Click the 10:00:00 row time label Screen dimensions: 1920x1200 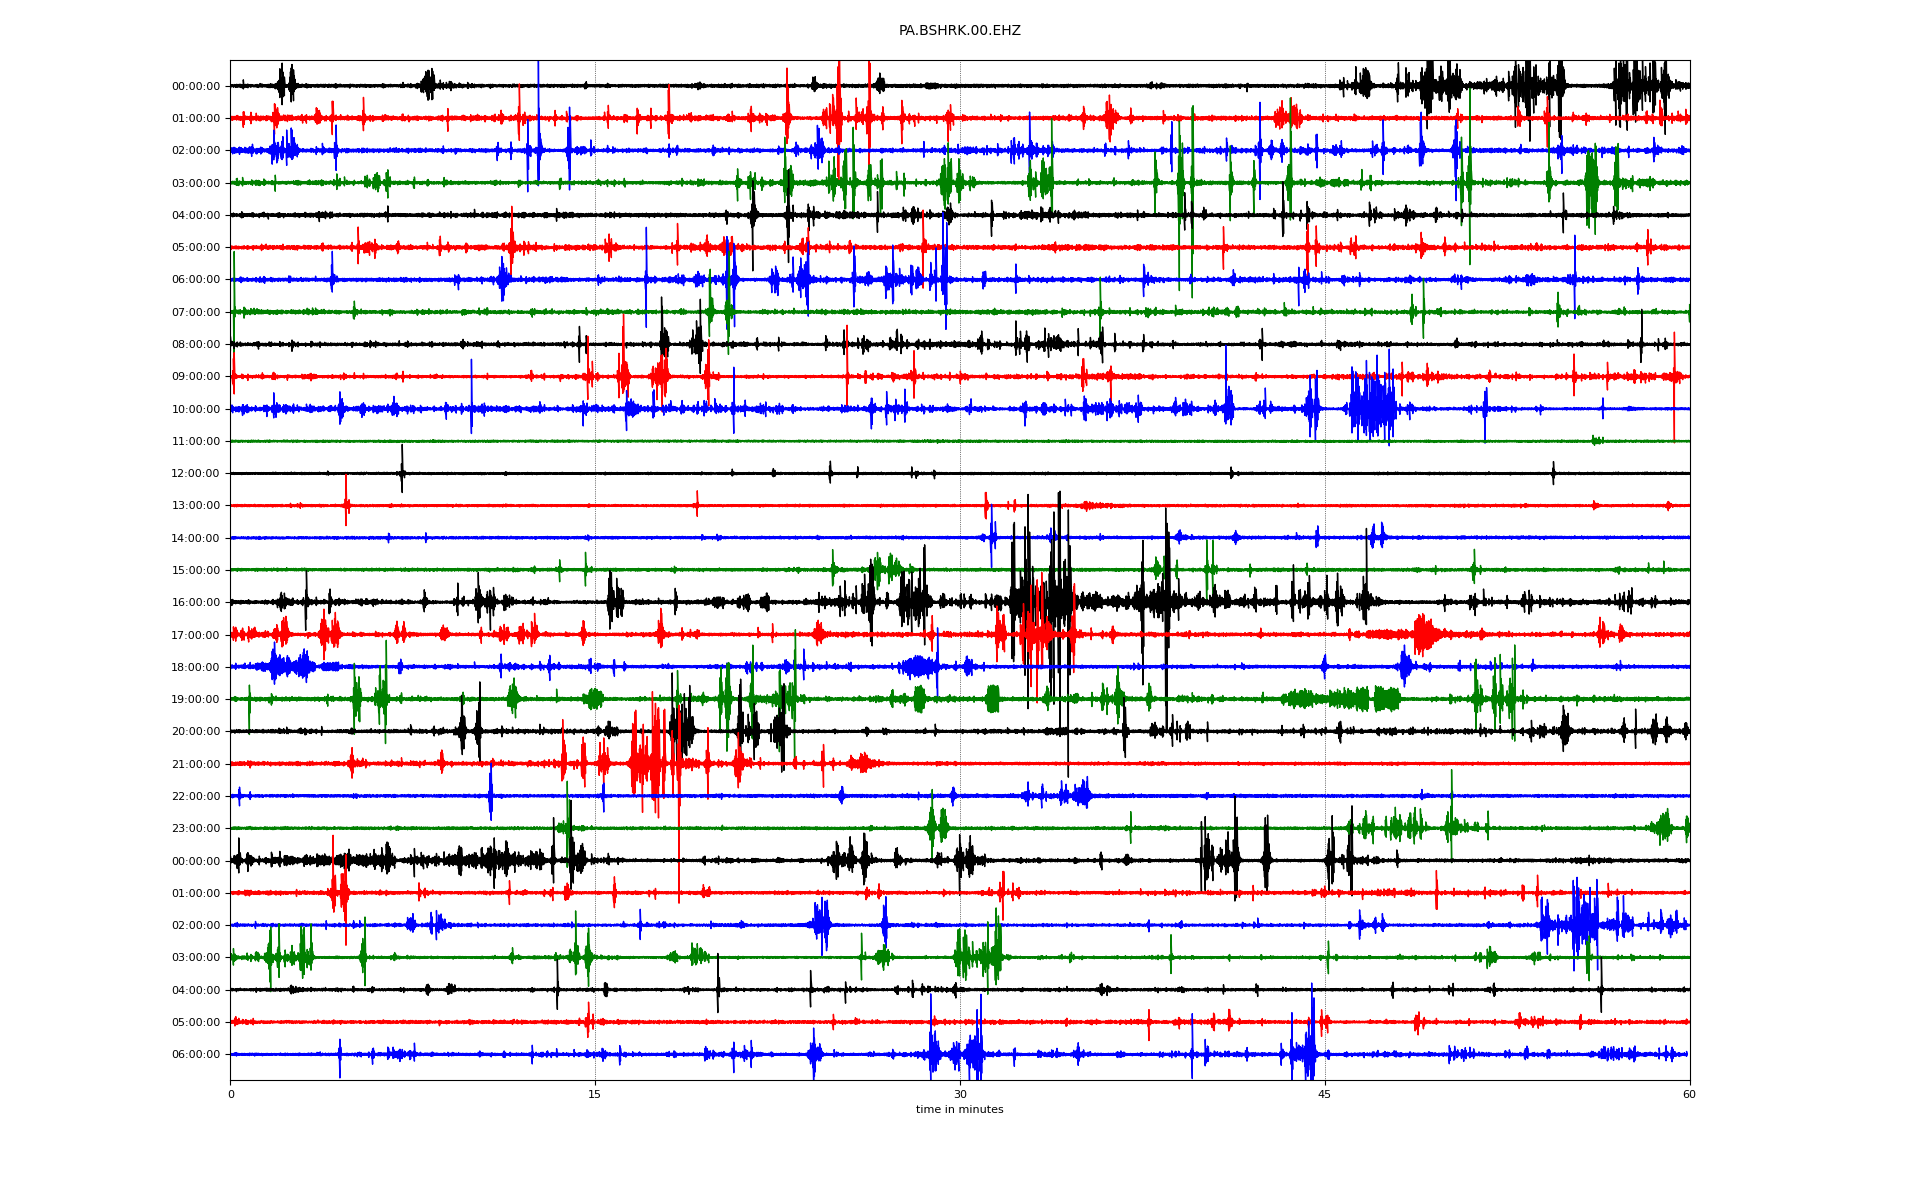(196, 409)
